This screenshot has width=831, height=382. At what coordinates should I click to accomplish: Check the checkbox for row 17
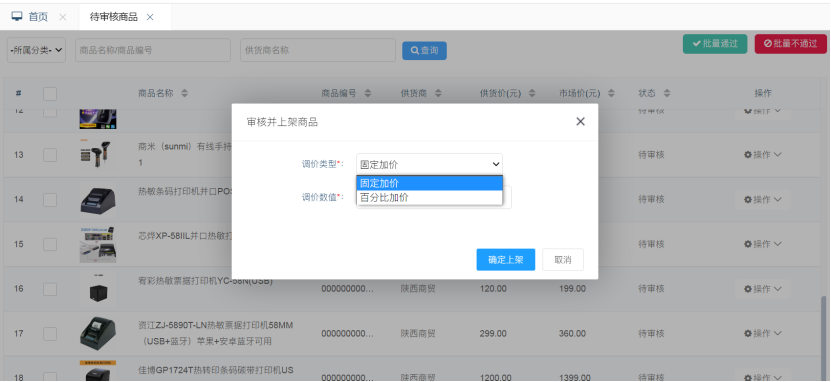tap(50, 334)
